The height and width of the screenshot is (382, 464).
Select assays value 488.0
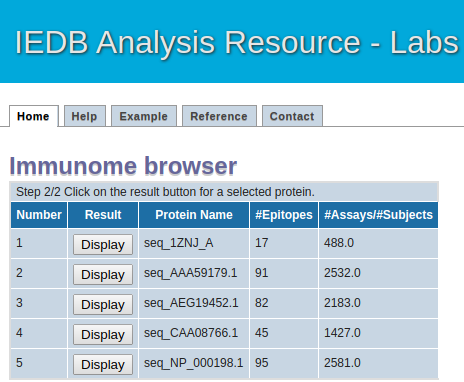pos(339,243)
